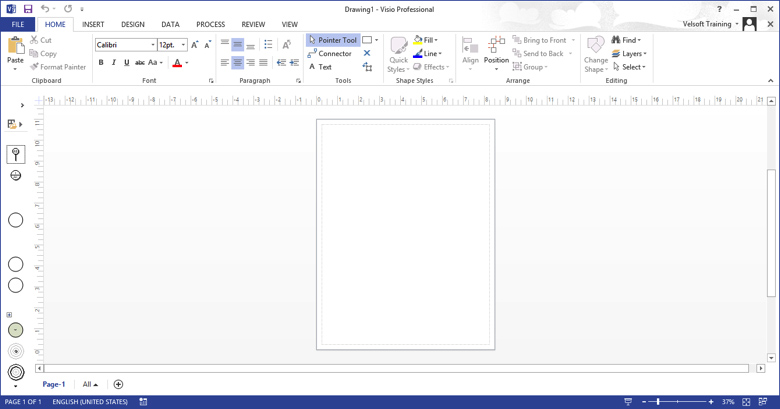
Task: Apply the red font color swatch
Action: (x=177, y=63)
